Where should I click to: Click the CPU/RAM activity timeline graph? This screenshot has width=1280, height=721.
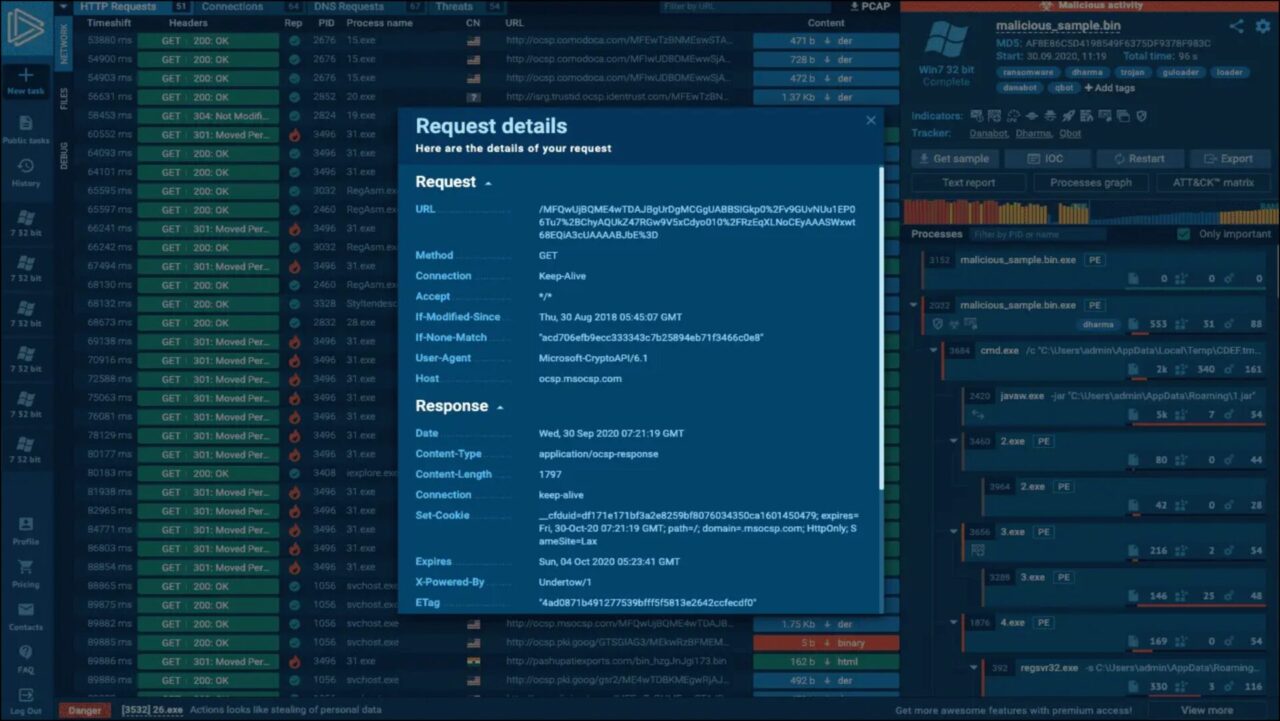tap(1090, 211)
